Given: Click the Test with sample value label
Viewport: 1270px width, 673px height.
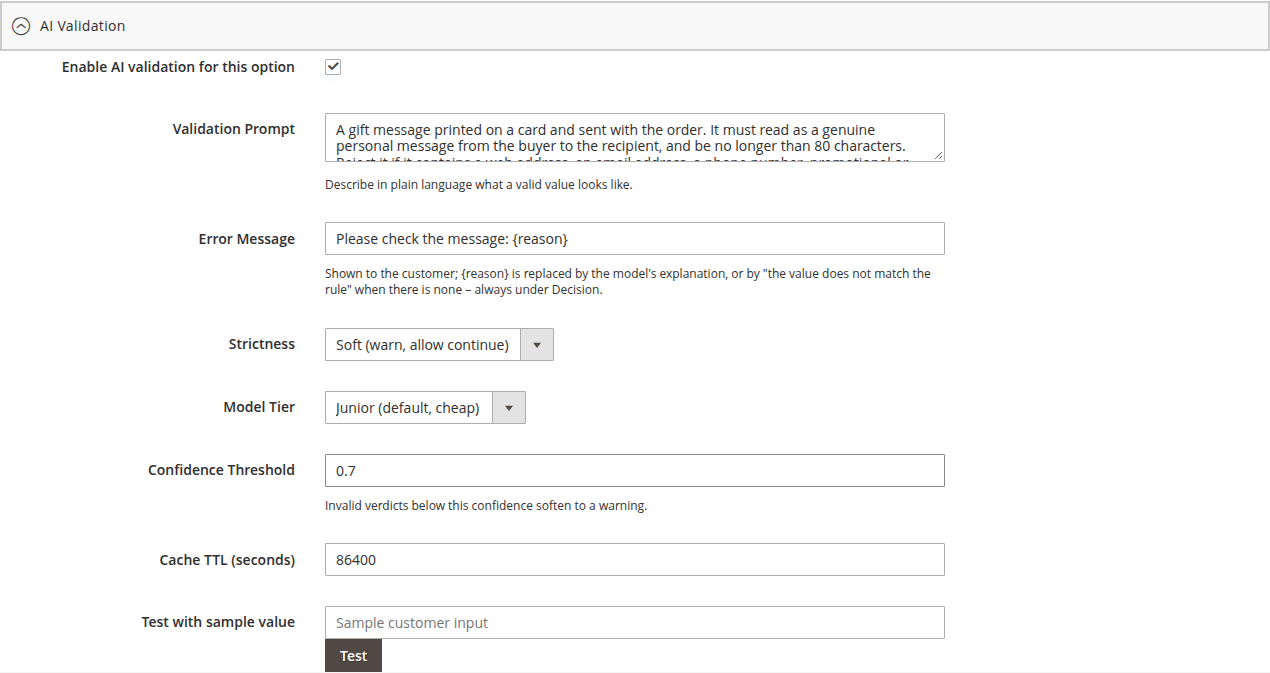Looking at the screenshot, I should (x=218, y=622).
